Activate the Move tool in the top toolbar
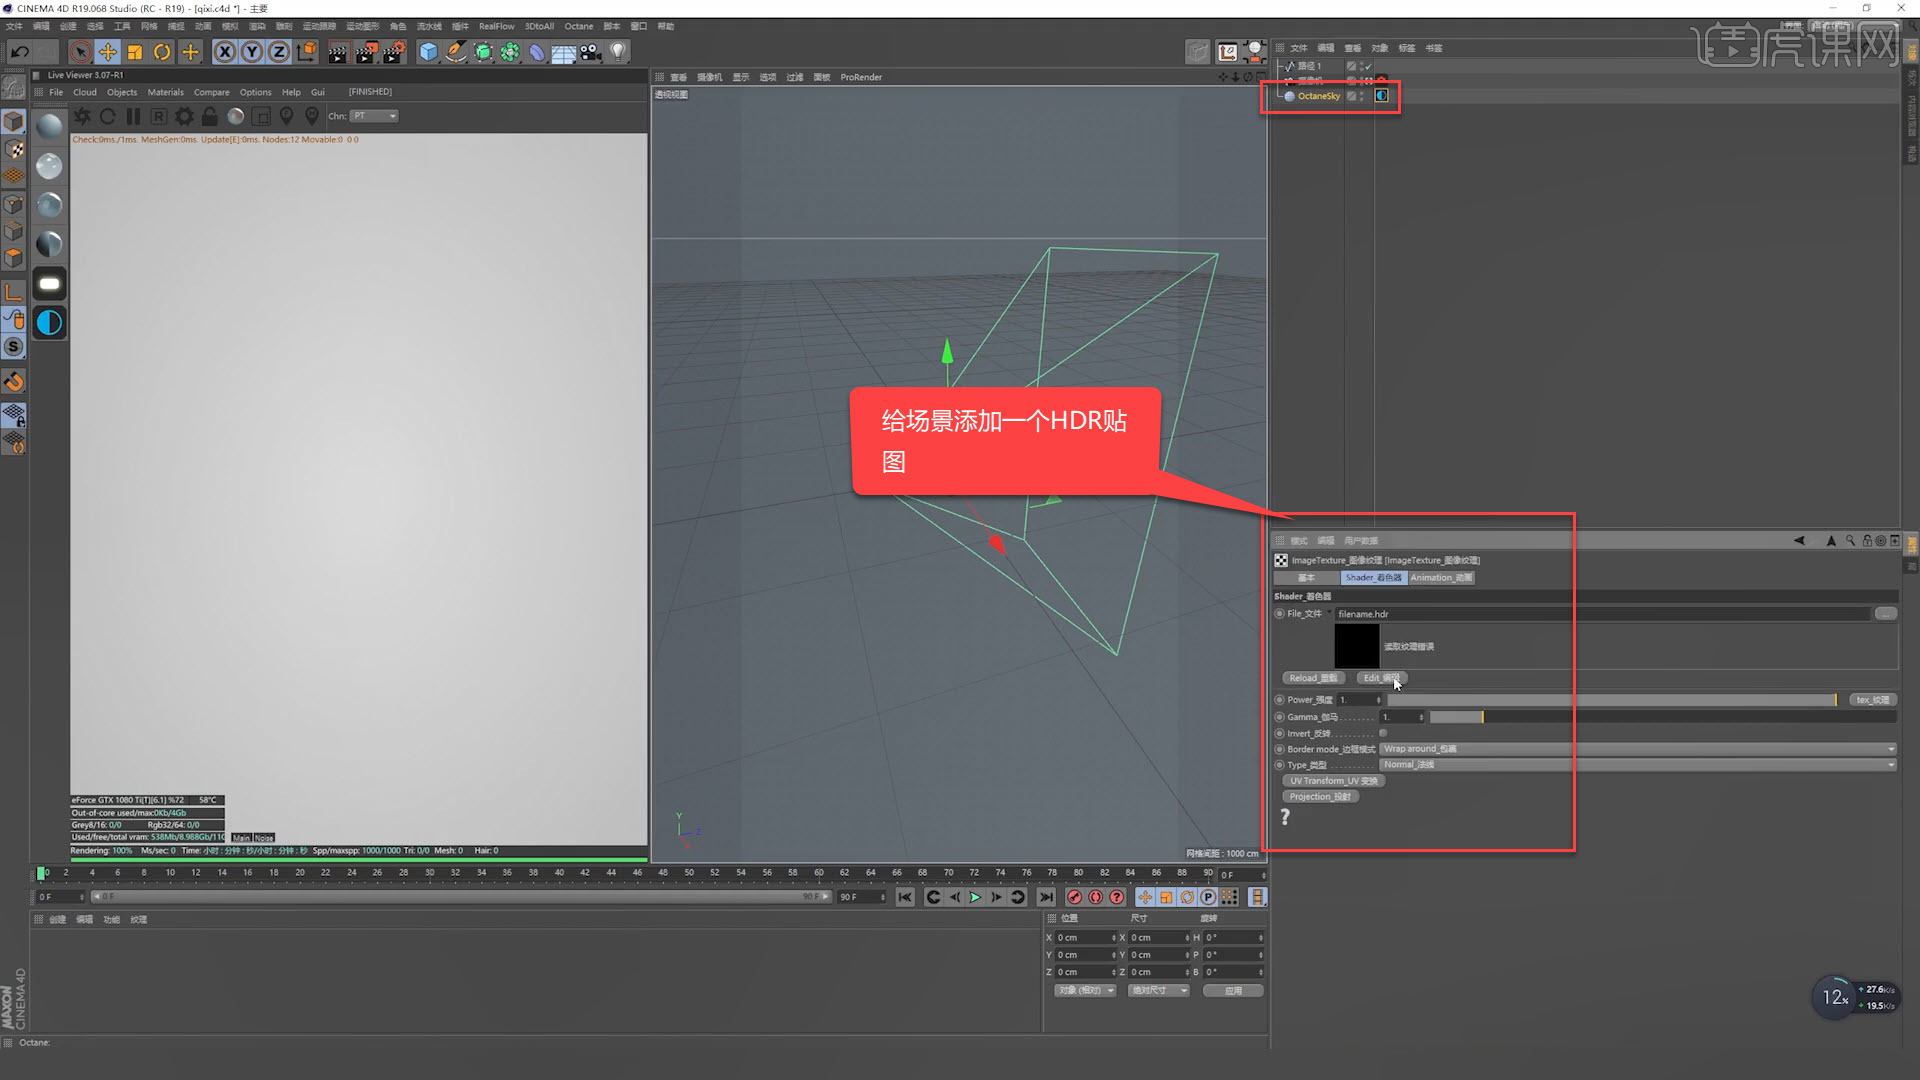The height and width of the screenshot is (1080, 1920). click(x=107, y=52)
